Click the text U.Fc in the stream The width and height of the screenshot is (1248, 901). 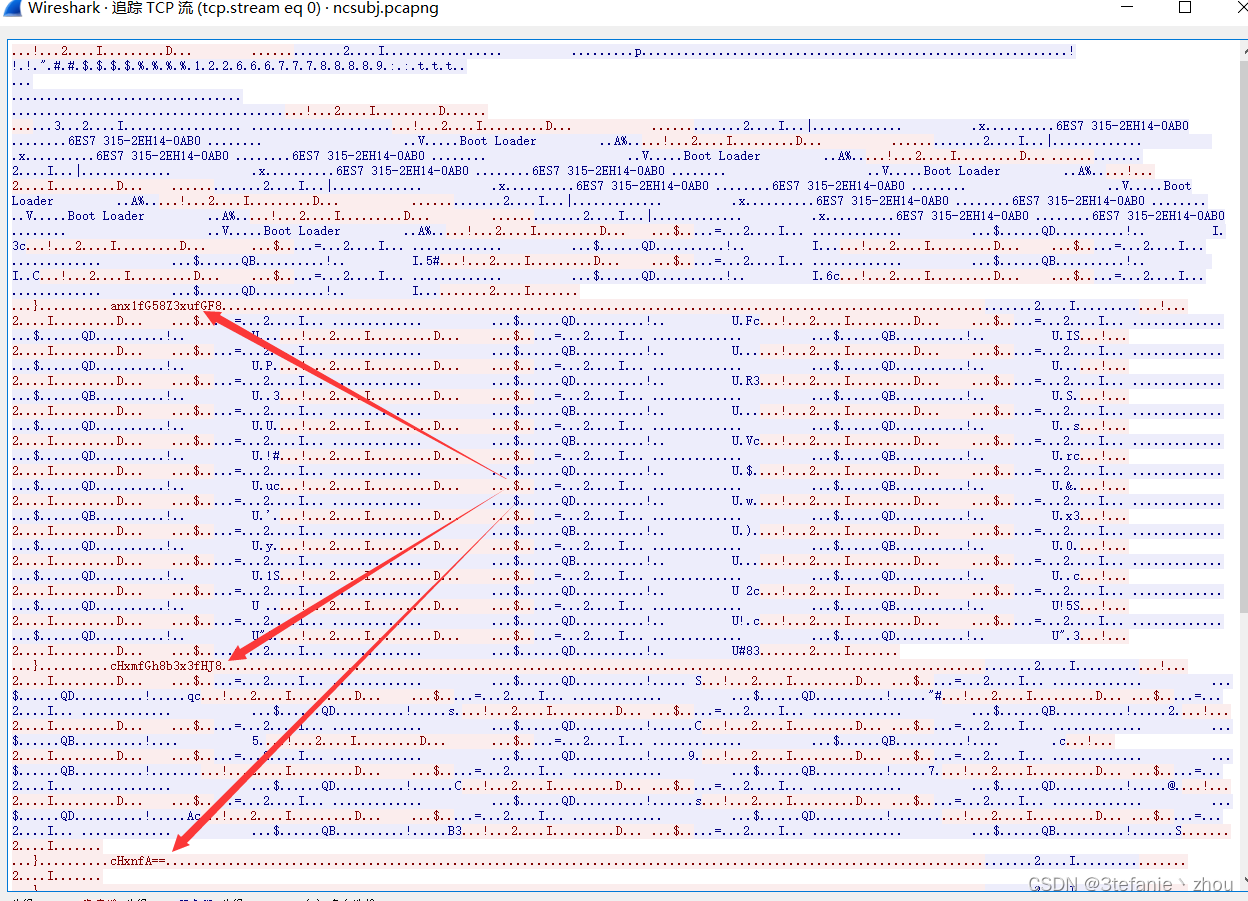[x=746, y=321]
